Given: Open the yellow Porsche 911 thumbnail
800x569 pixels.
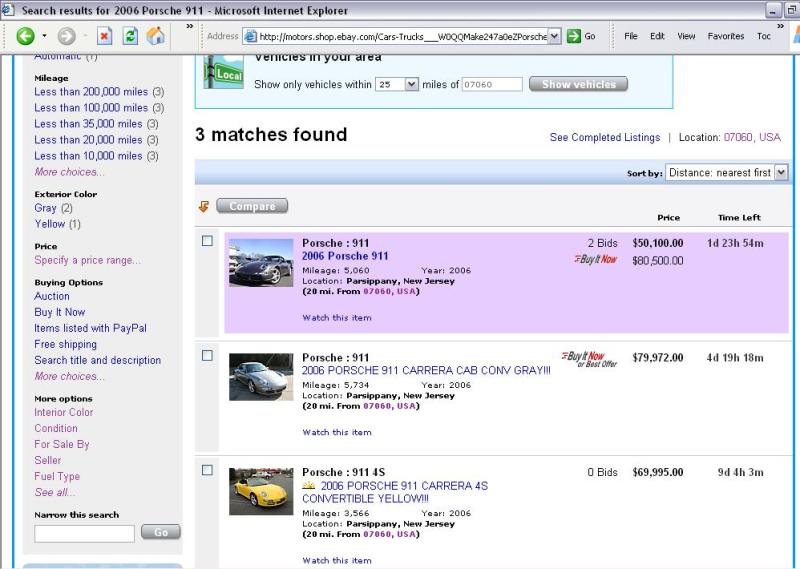Looking at the screenshot, I should tap(261, 491).
